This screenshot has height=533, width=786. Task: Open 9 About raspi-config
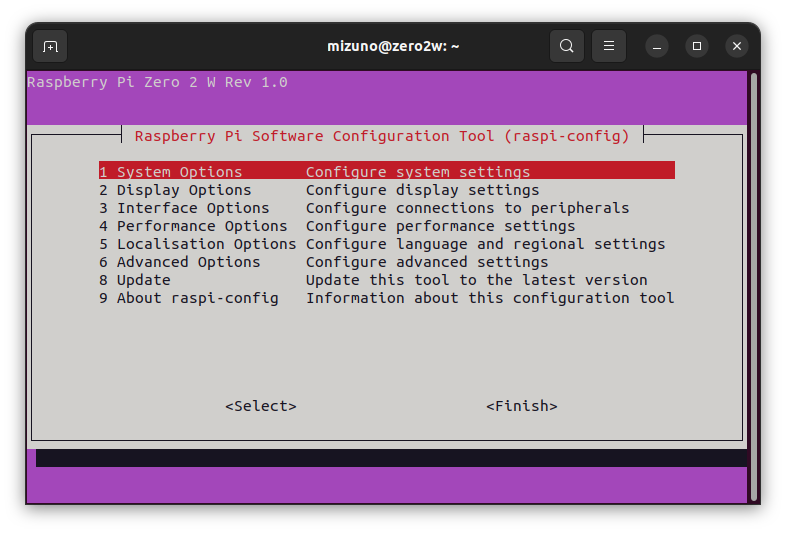(x=386, y=298)
